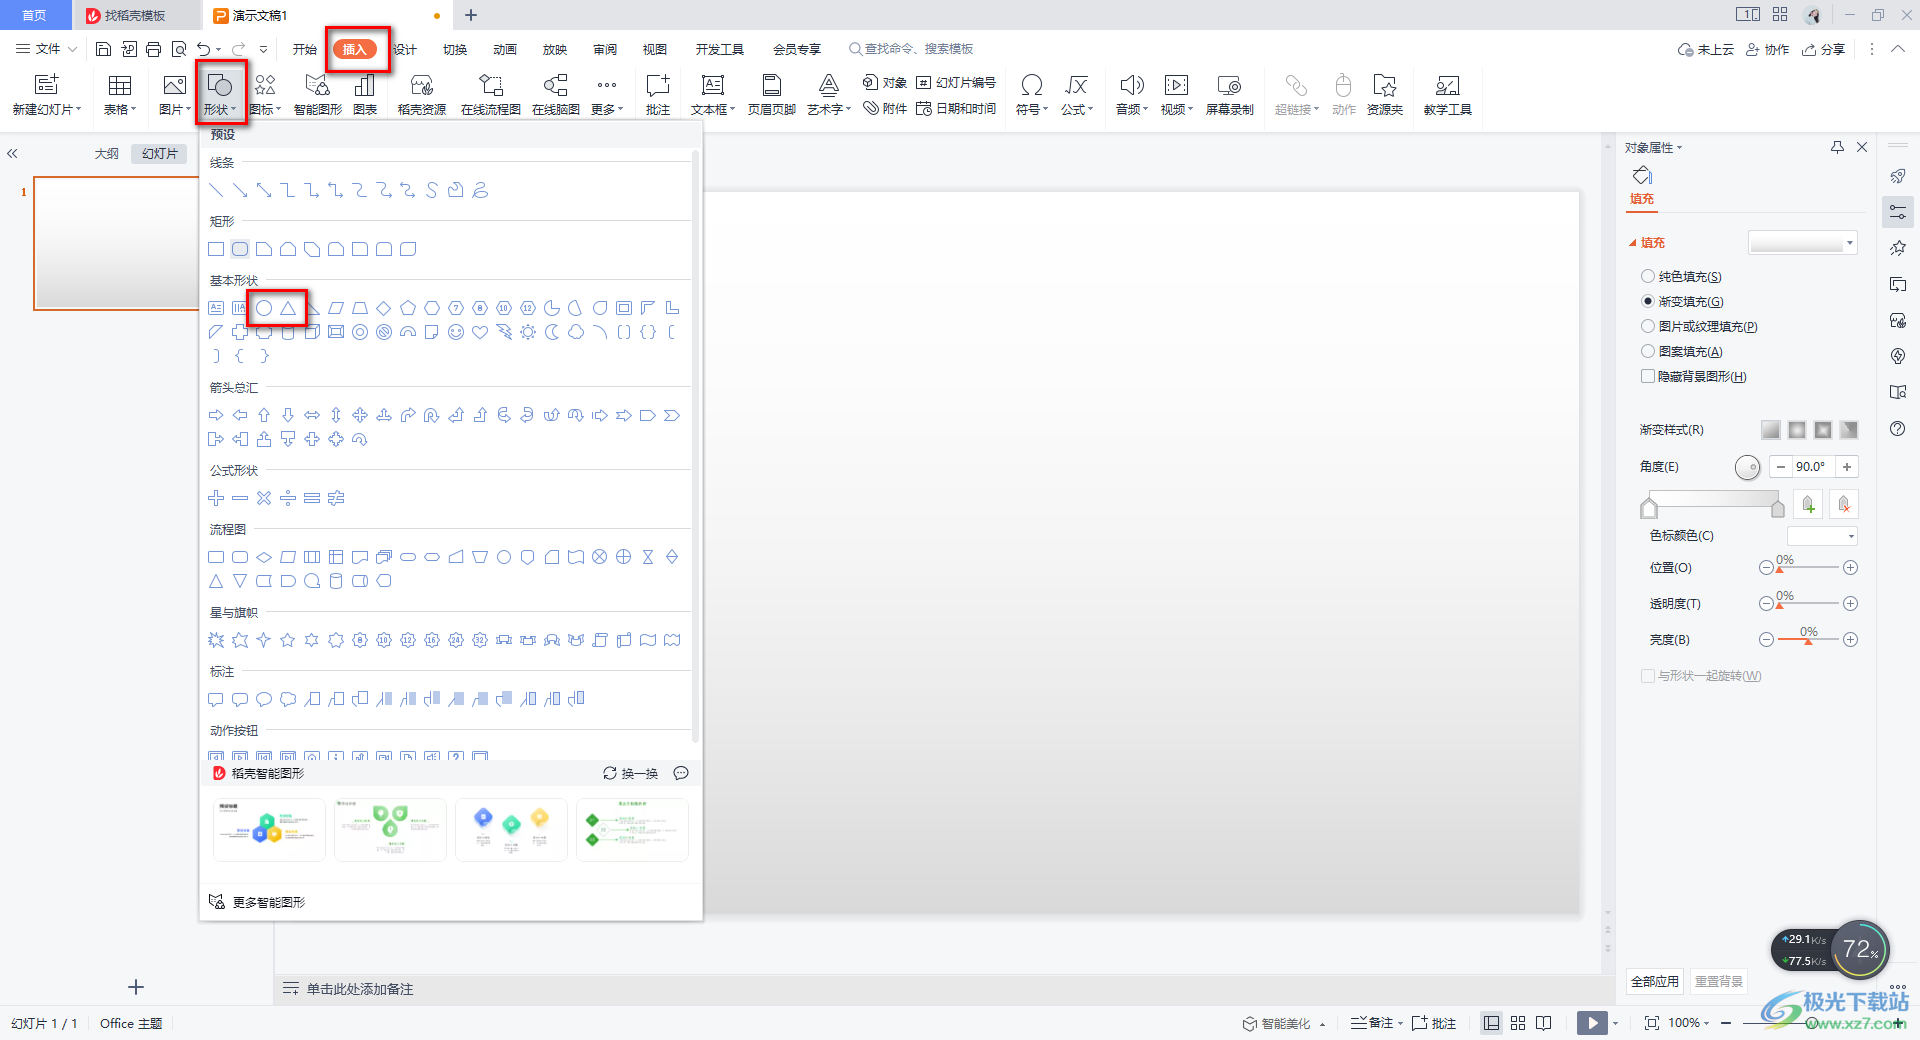Image resolution: width=1920 pixels, height=1040 pixels.
Task: Select the plus sign formula shape
Action: point(216,498)
